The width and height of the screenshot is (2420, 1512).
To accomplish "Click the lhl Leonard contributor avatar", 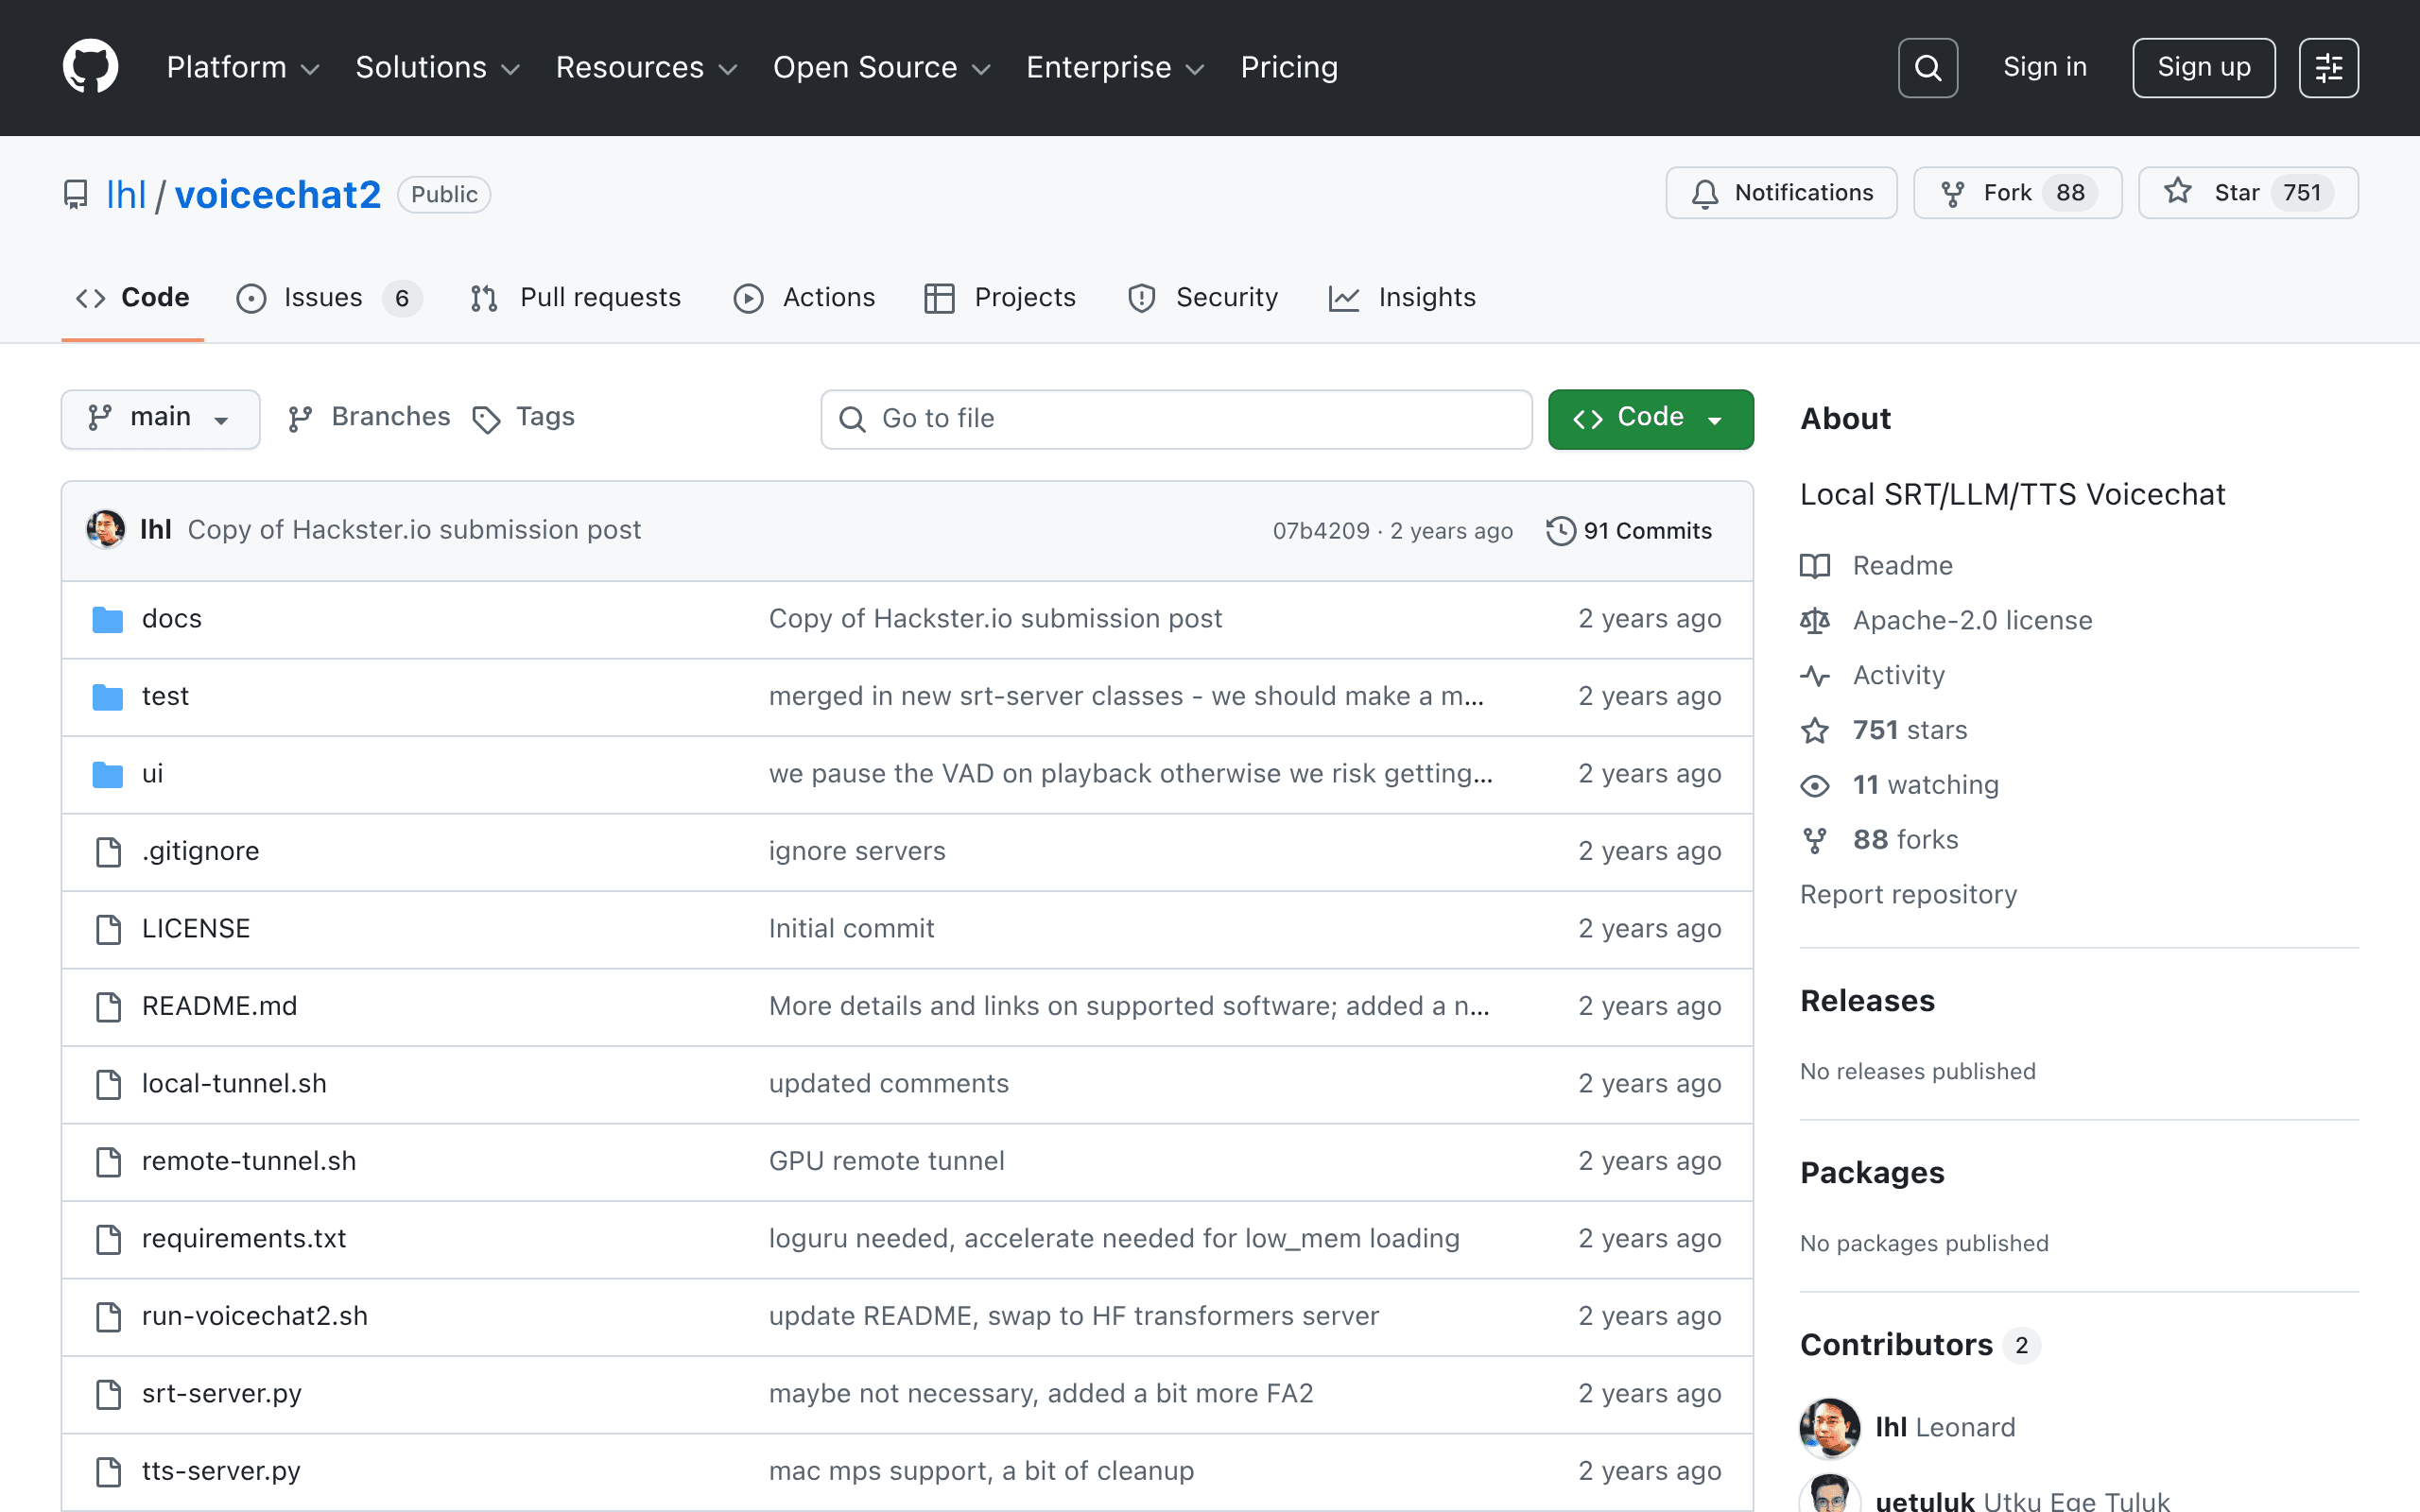I will point(1829,1428).
